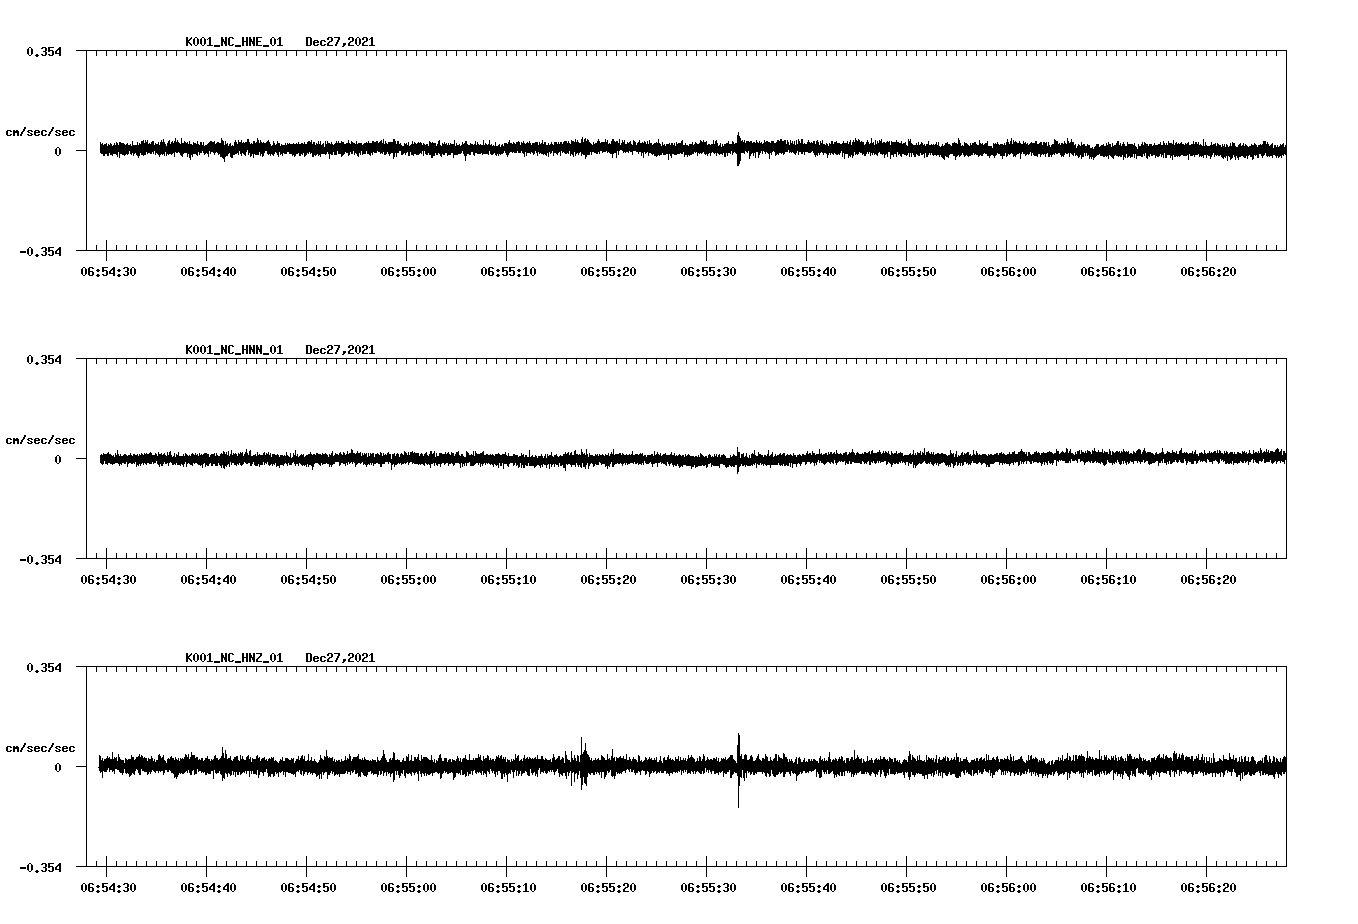Click Dec27,2021 date on HNN plot
1358x924 pixels.
click(340, 350)
